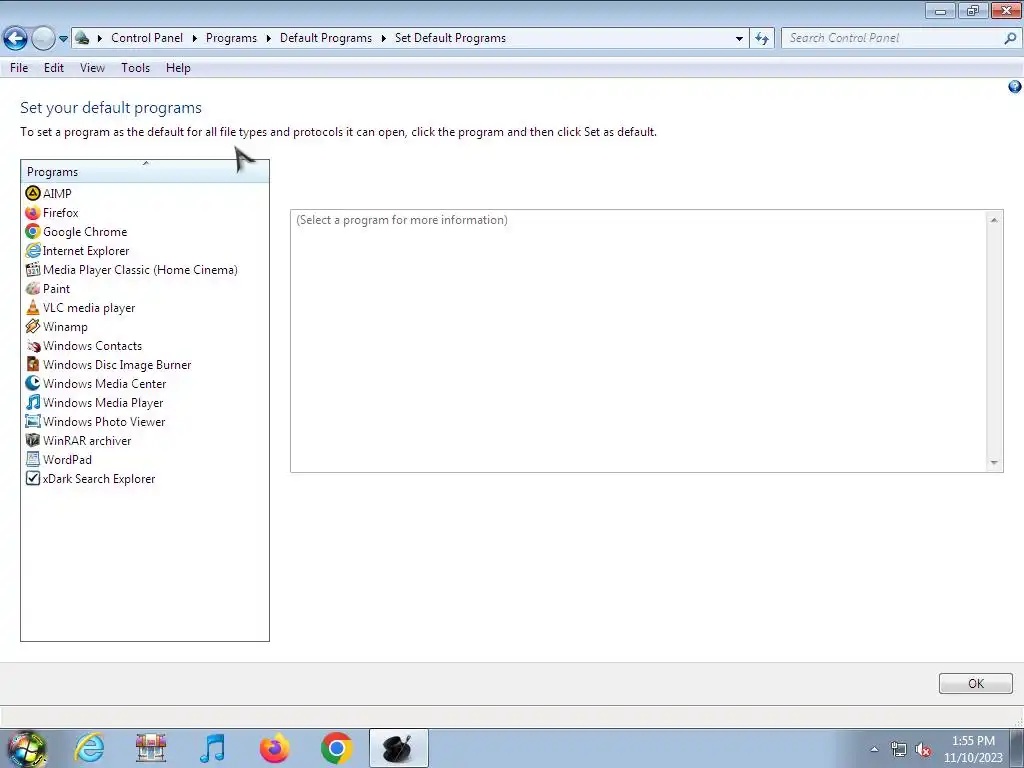1024x768 pixels.
Task: Open the Help menu
Action: coord(178,68)
